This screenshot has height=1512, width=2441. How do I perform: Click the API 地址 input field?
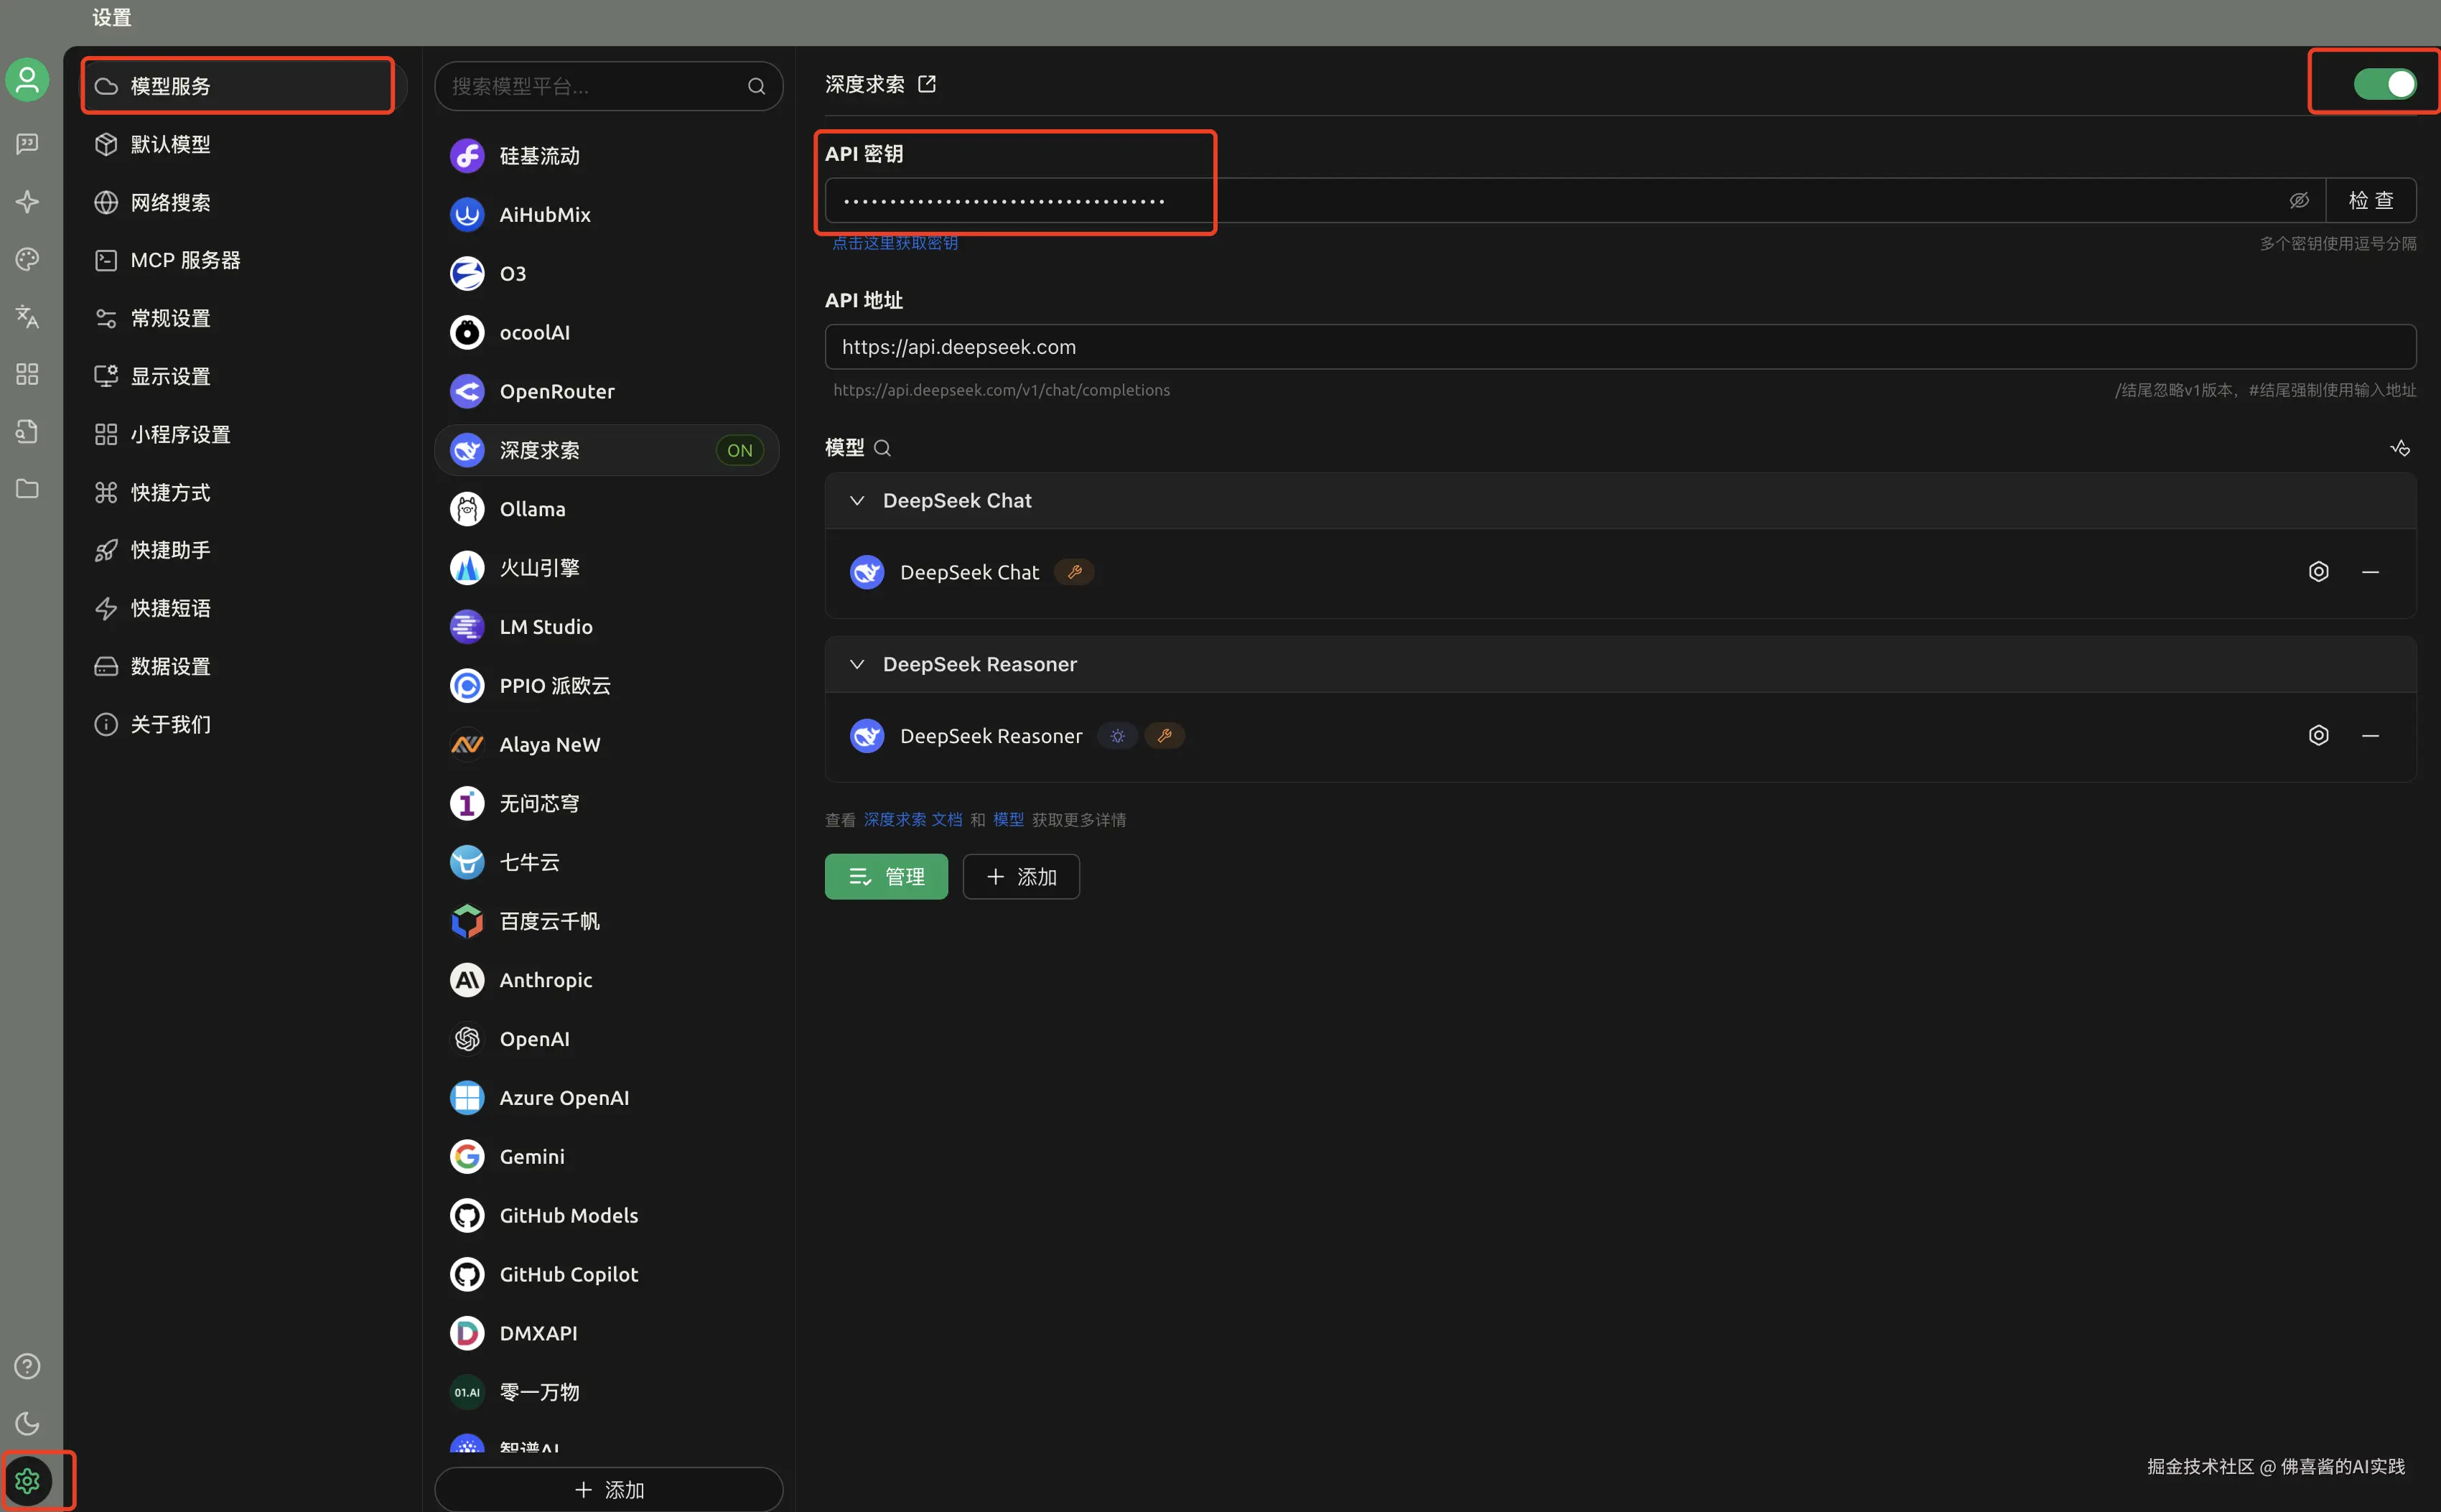coord(1619,347)
